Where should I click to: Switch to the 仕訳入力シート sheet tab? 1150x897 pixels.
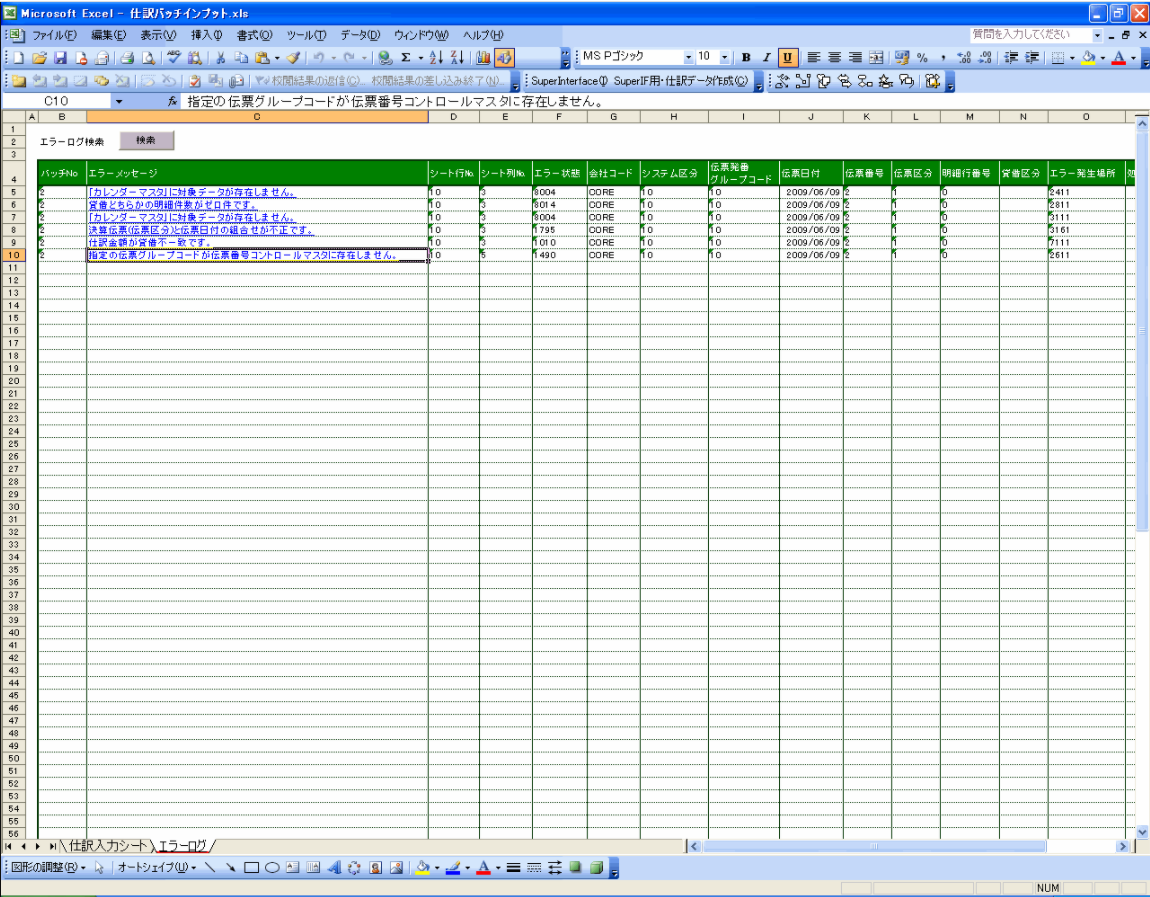pyautogui.click(x=108, y=846)
